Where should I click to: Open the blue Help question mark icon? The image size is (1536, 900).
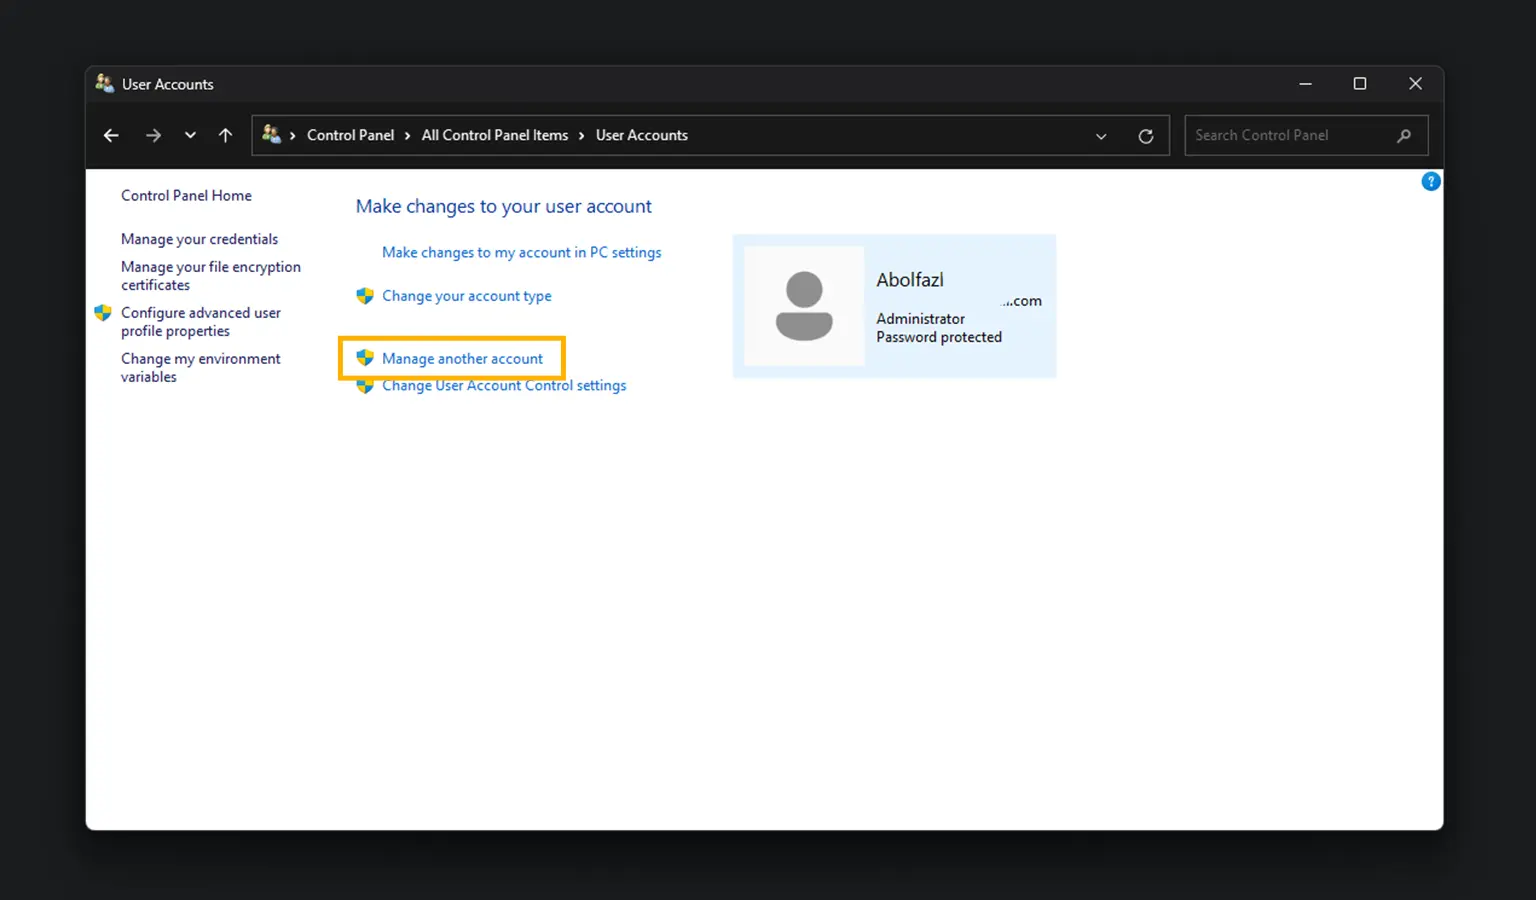pos(1431,182)
